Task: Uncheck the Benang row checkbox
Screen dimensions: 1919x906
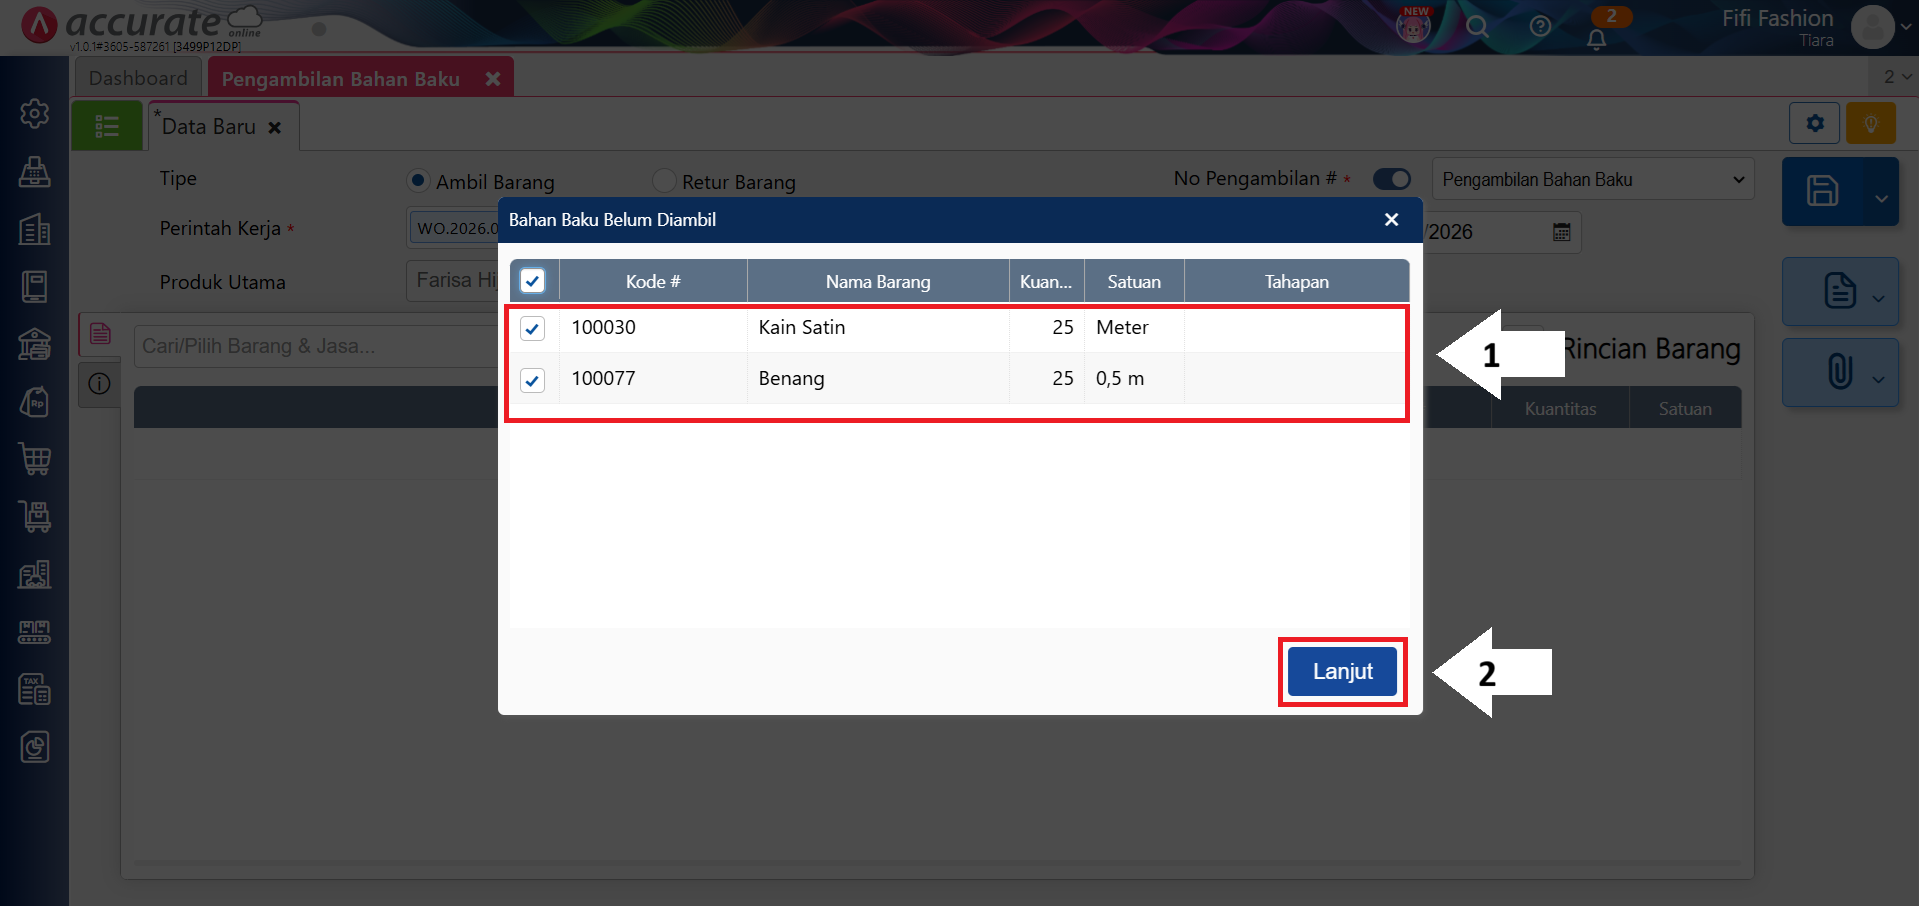Action: 532,380
